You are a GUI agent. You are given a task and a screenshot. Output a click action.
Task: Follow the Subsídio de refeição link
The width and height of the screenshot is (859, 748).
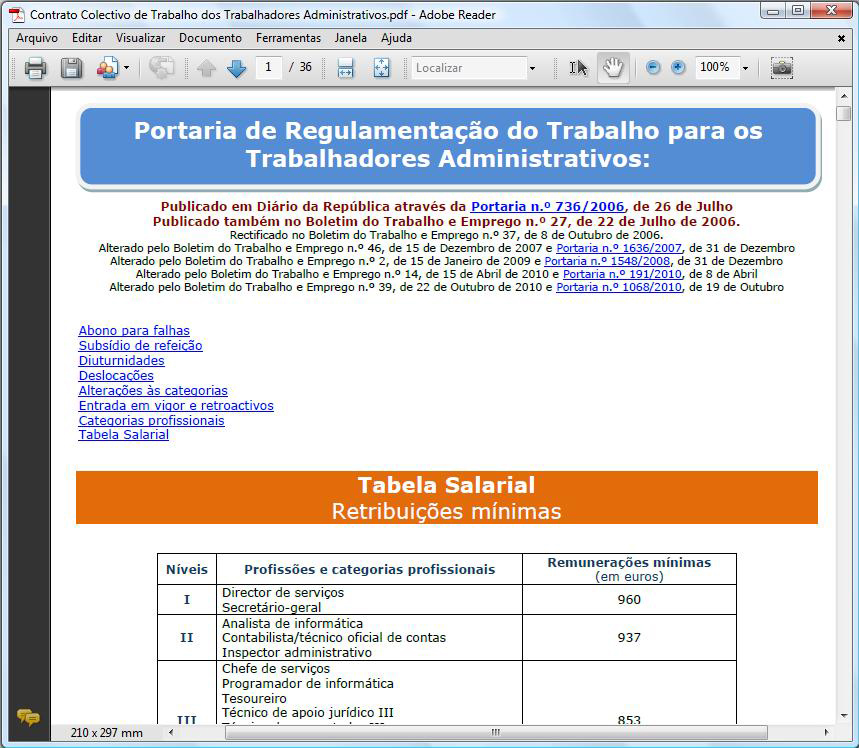point(140,346)
